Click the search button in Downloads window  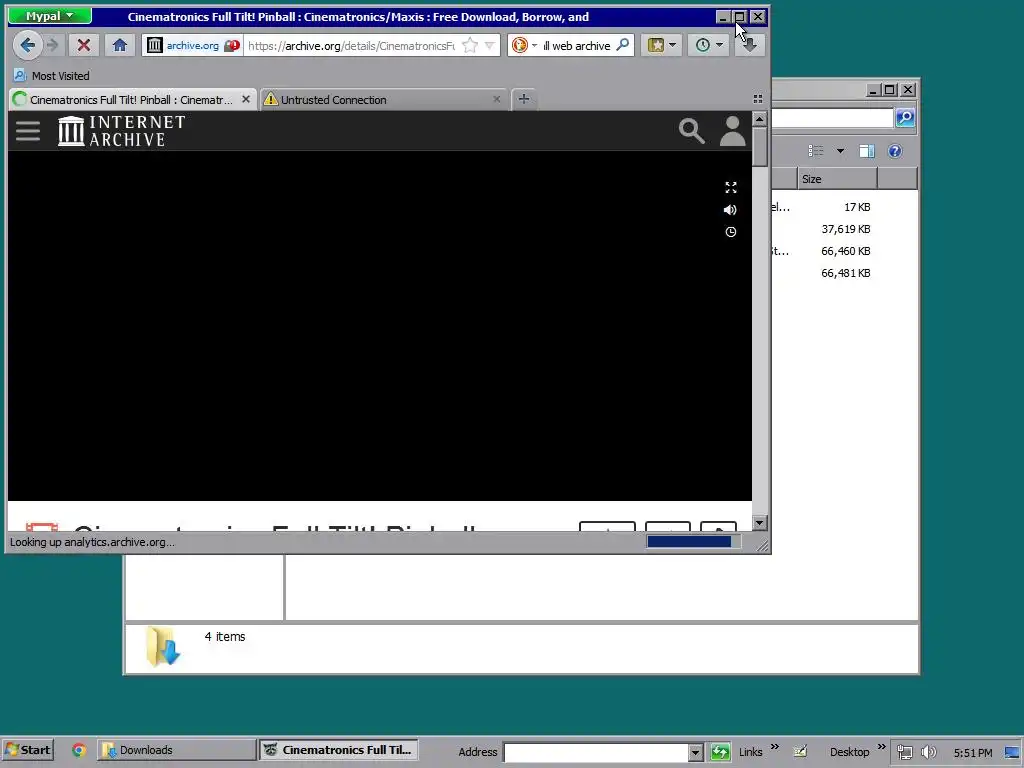pyautogui.click(x=905, y=118)
